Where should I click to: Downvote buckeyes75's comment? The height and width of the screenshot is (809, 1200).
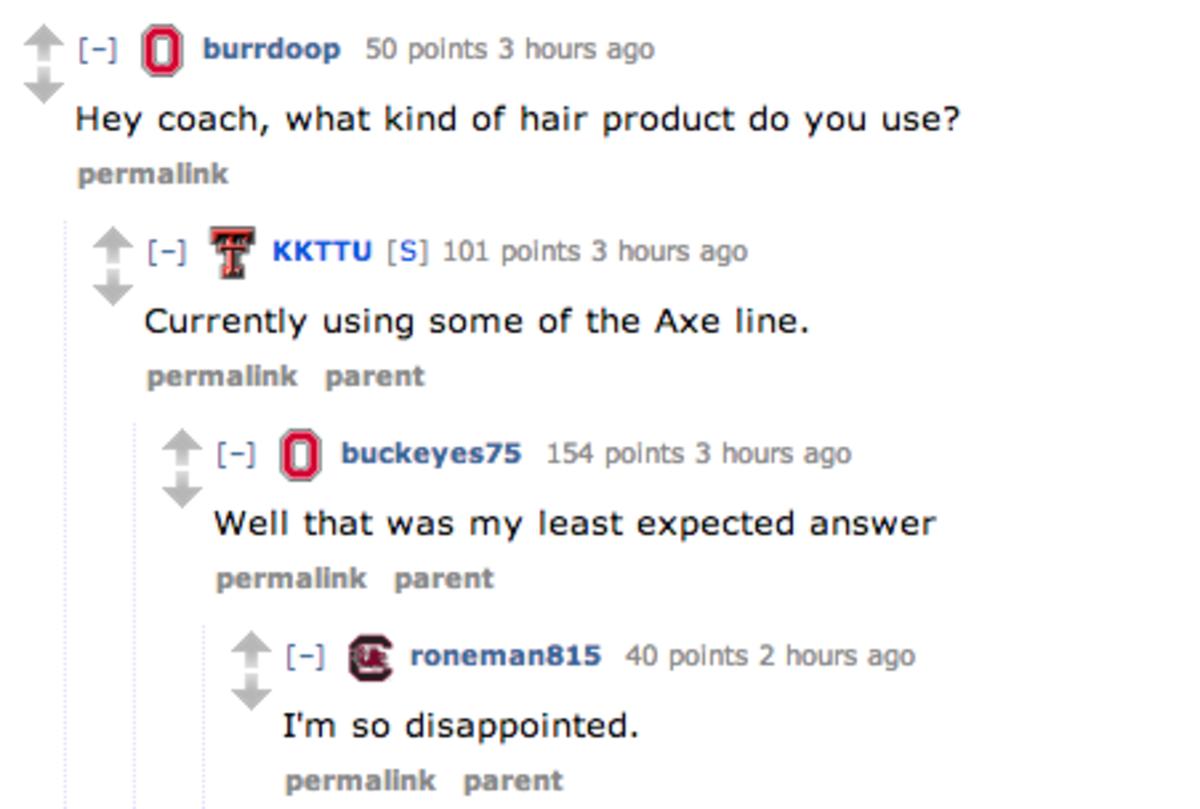click(x=181, y=492)
